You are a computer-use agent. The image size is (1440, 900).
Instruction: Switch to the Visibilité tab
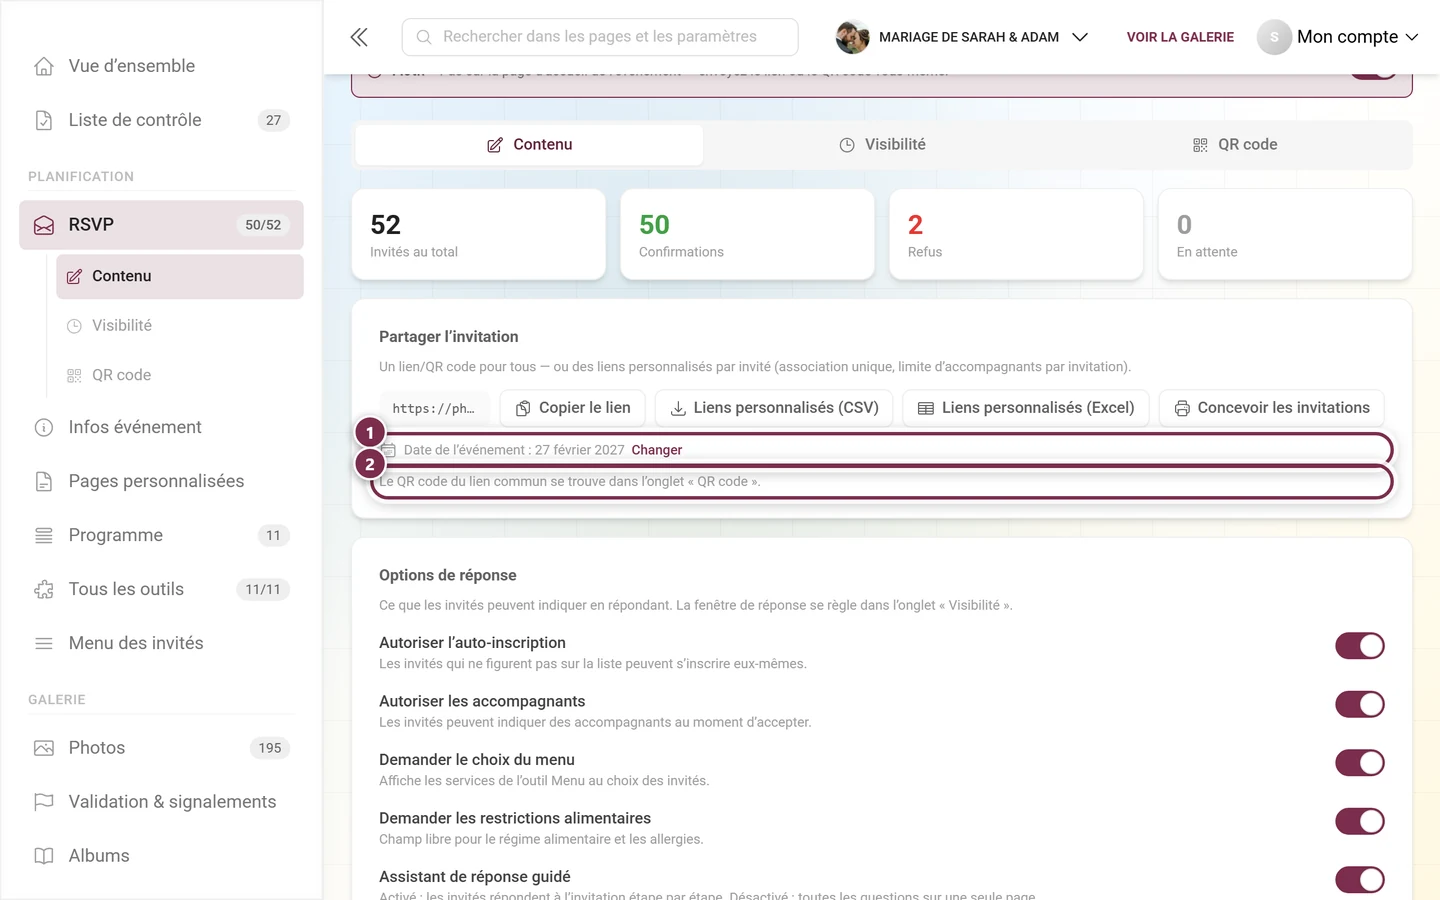[x=881, y=145]
